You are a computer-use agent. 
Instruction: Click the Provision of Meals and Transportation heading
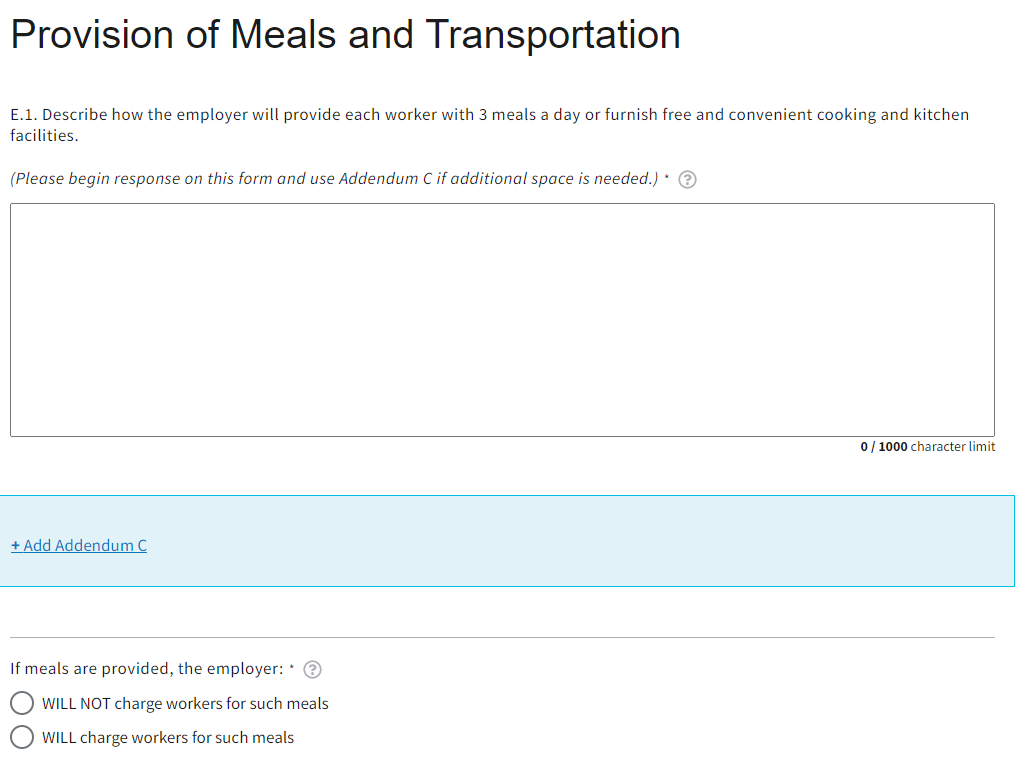coord(345,35)
